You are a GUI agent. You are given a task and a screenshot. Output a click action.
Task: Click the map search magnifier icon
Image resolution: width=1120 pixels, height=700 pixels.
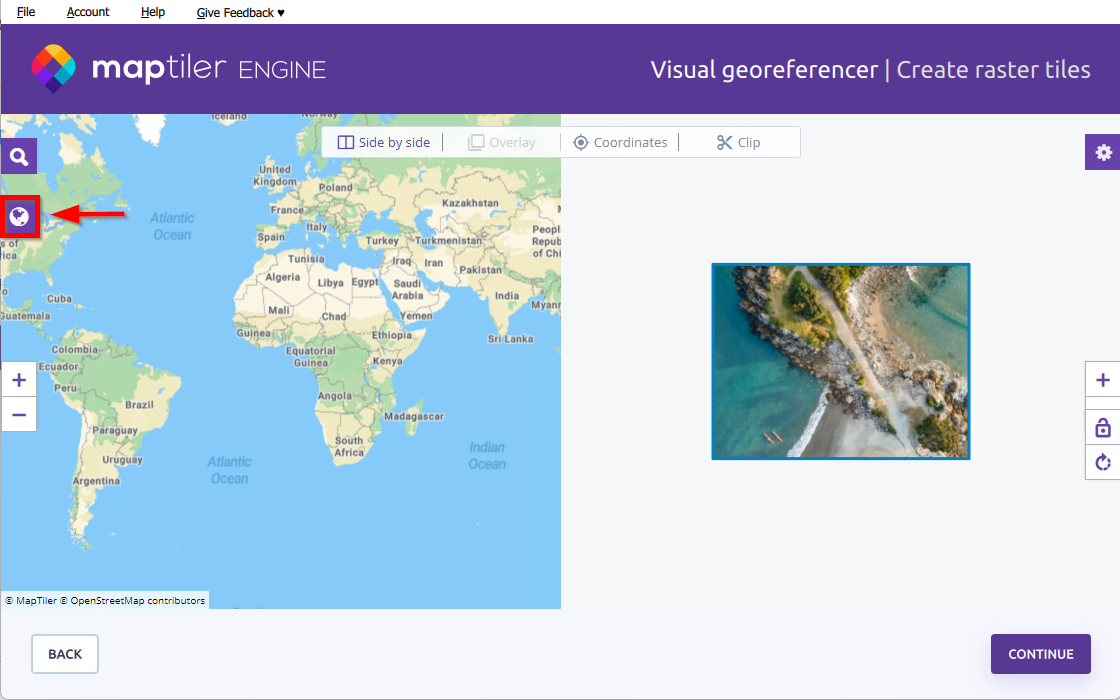point(19,157)
